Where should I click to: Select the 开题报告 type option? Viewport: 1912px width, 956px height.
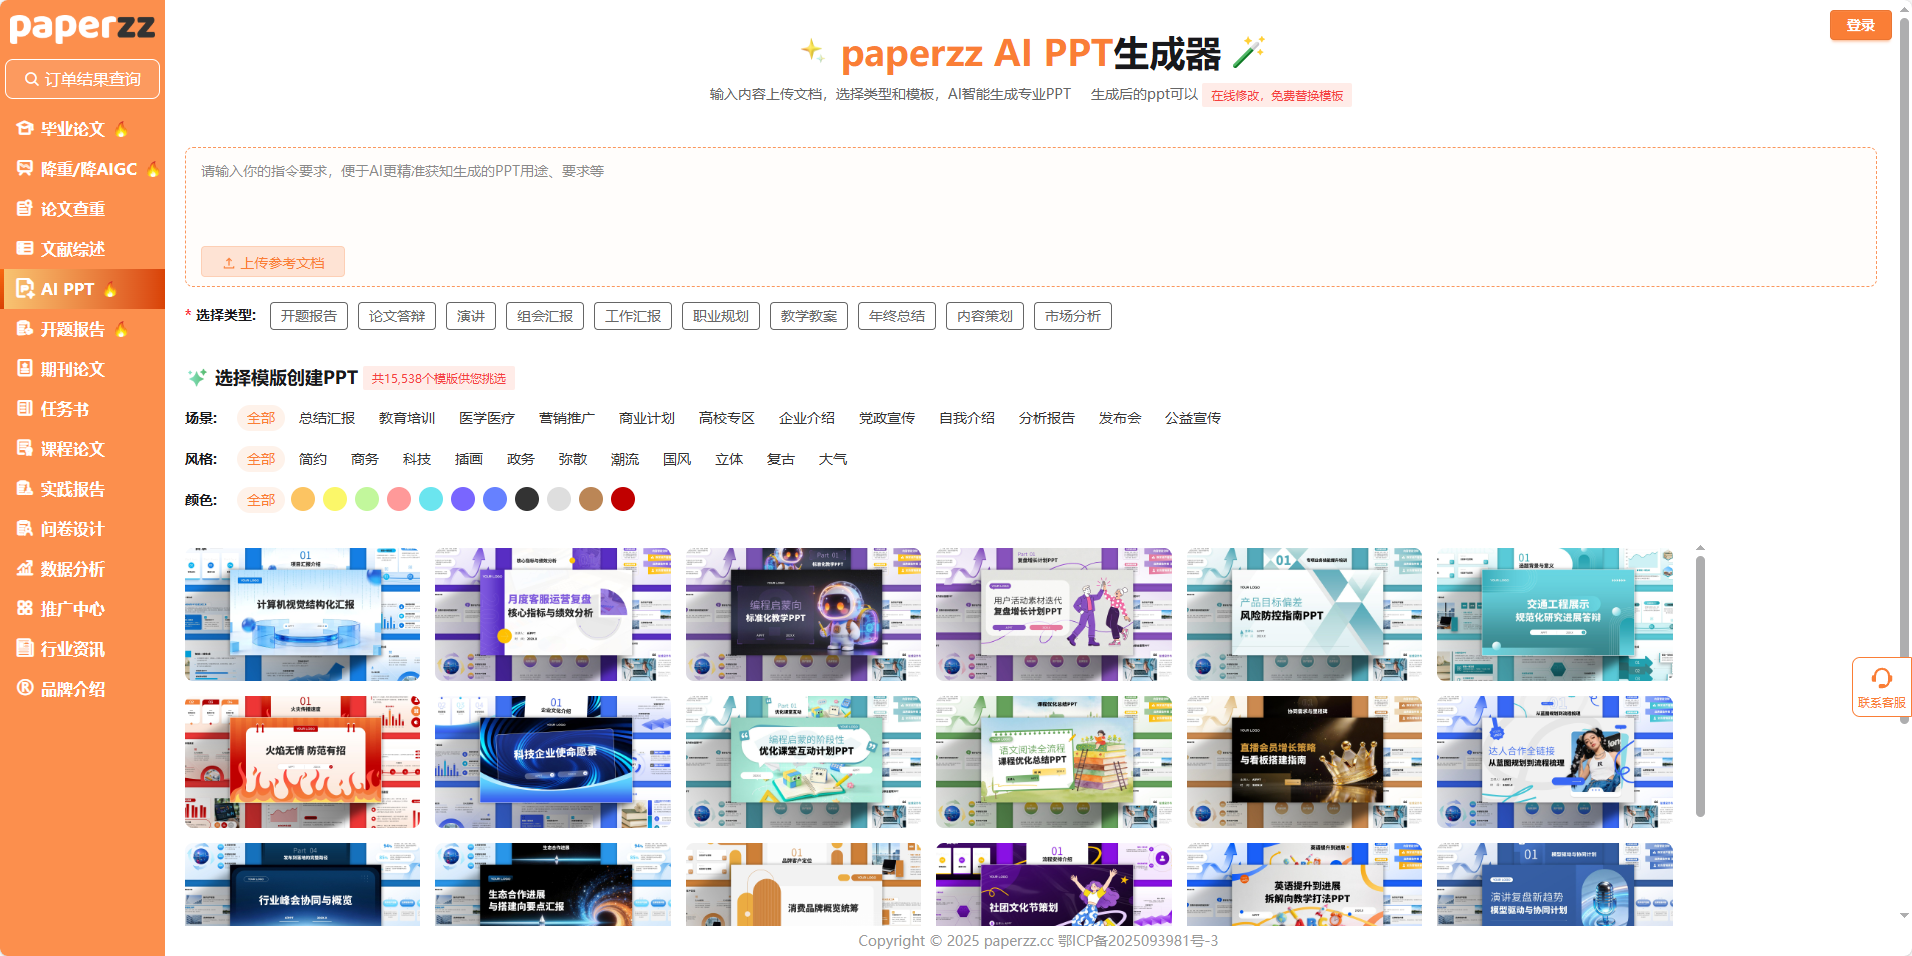308,316
